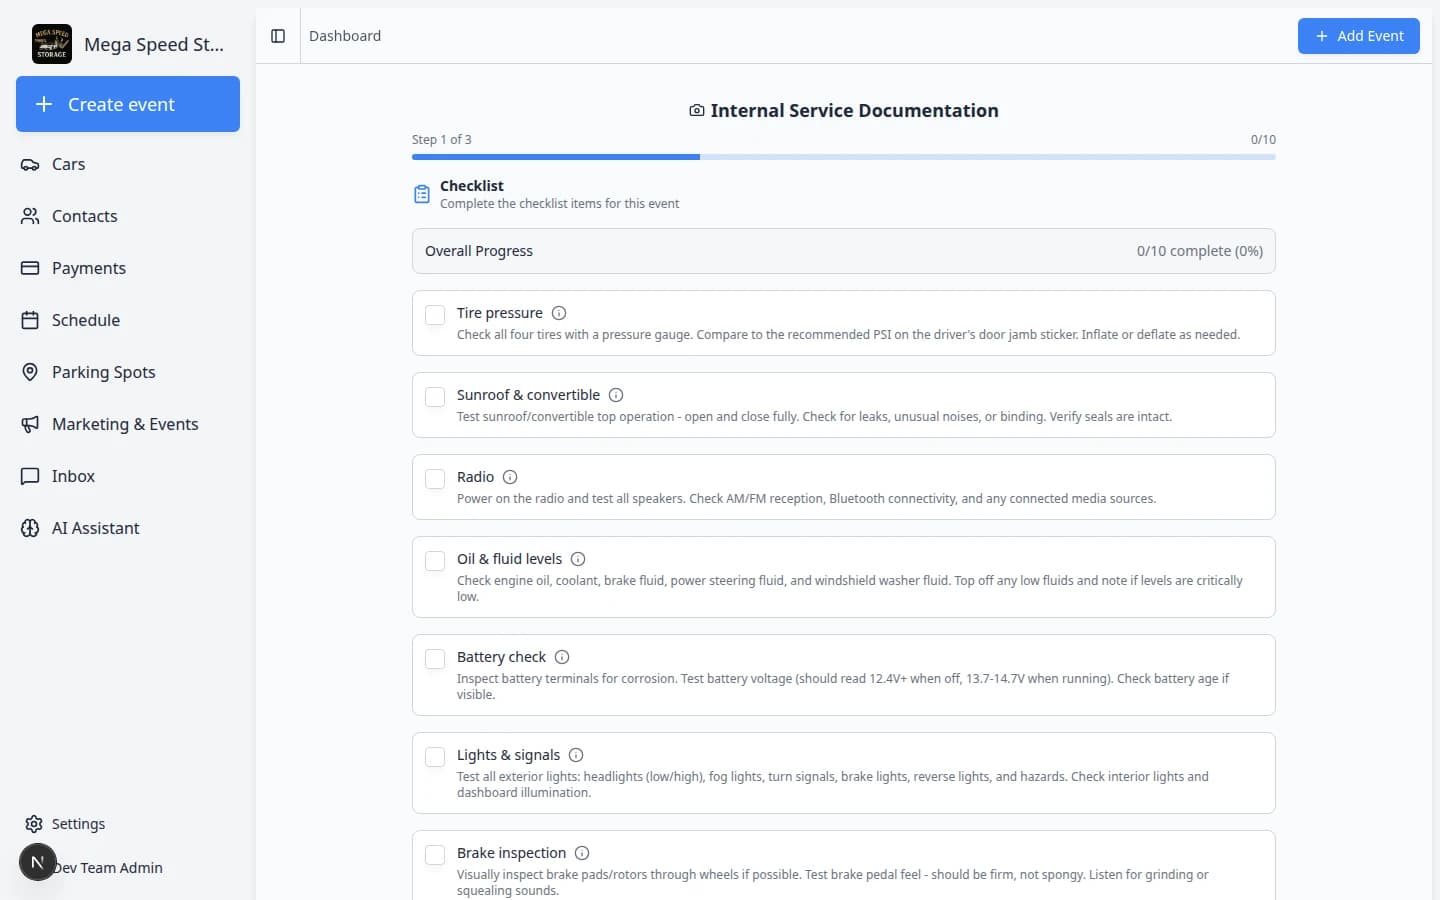Open the Dev Team Admin profile avatar
This screenshot has width=1440, height=900.
point(38,862)
